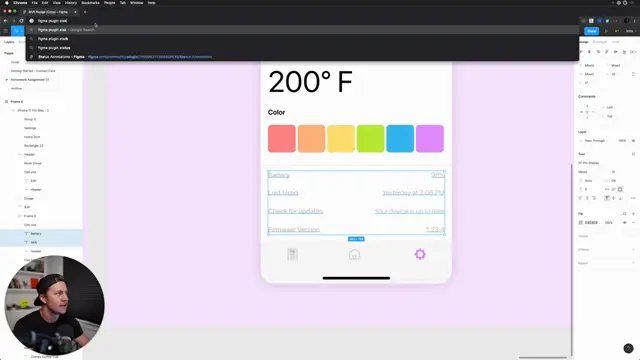Viewport: 640px width, 360px height.
Task: Add a fill with plus icon
Action: click(633, 214)
